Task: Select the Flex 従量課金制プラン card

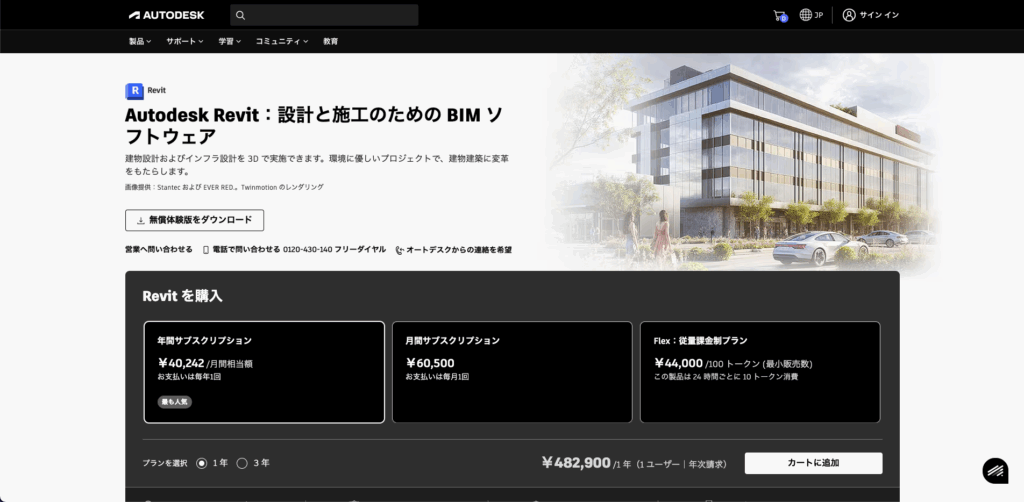Action: coord(760,372)
